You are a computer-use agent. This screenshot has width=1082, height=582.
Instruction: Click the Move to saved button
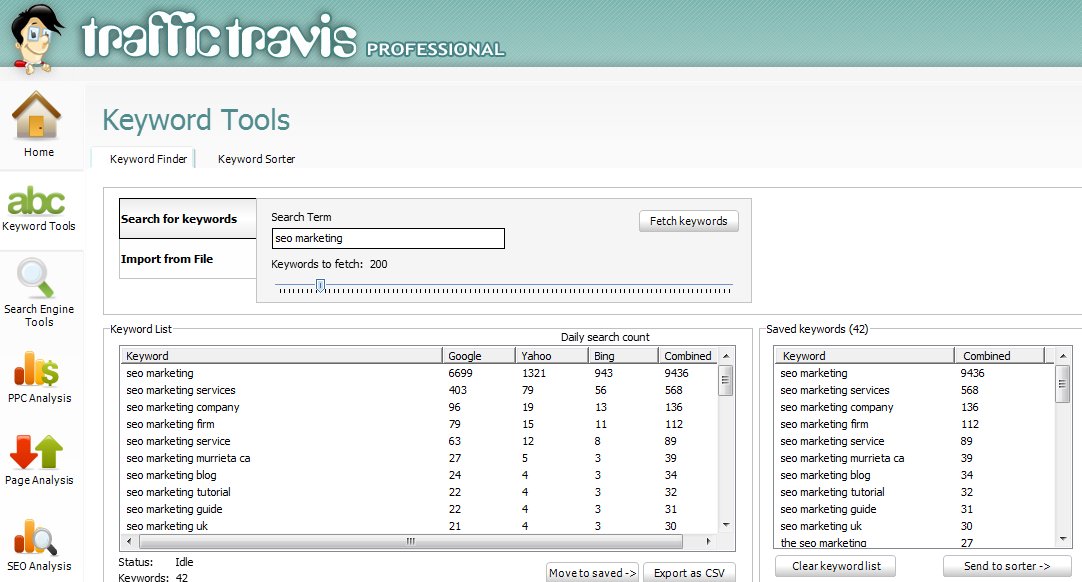pyautogui.click(x=592, y=573)
